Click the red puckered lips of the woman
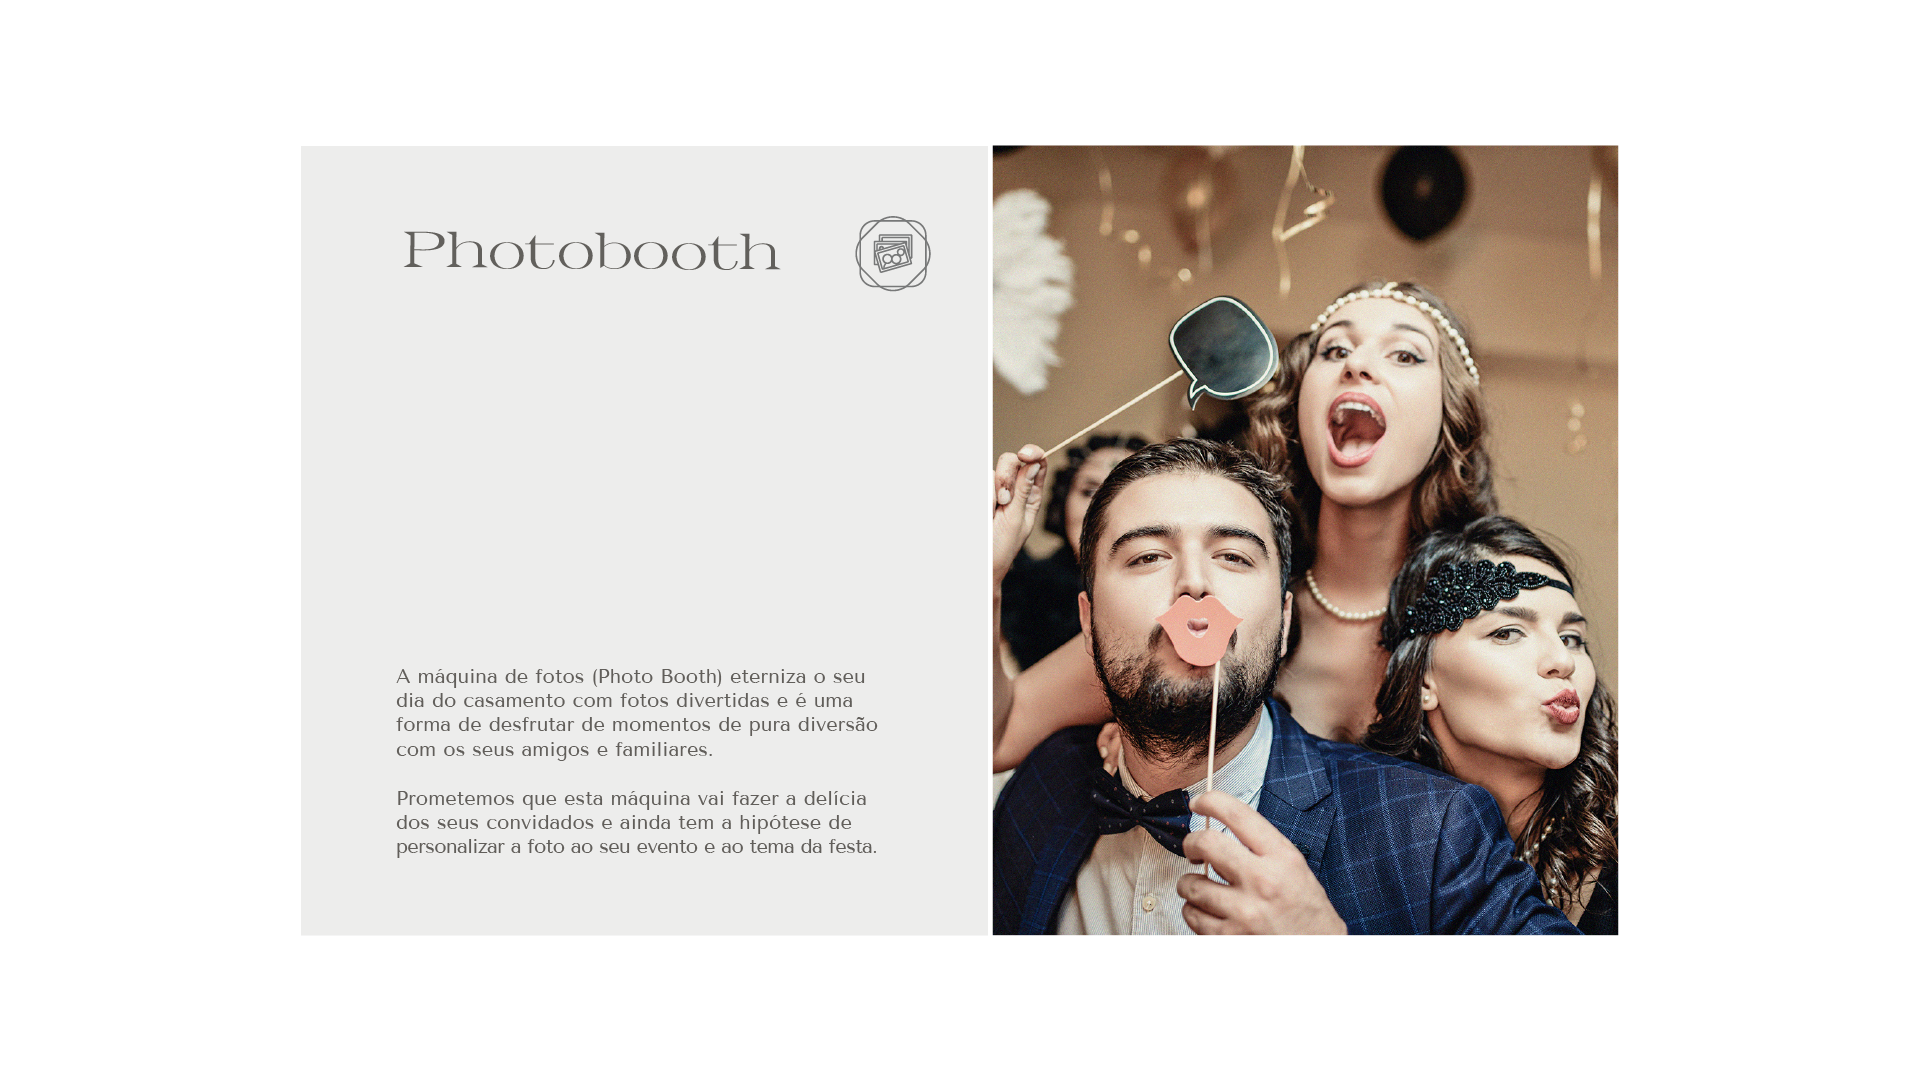 coord(1561,706)
